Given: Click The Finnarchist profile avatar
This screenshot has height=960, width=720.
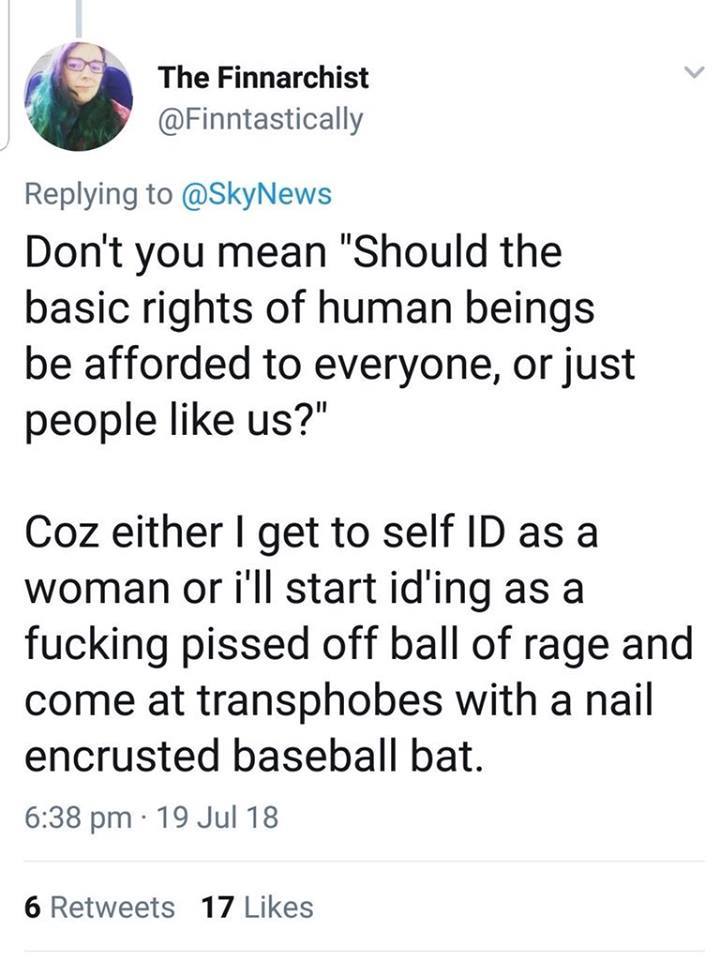Looking at the screenshot, I should [x=78, y=96].
